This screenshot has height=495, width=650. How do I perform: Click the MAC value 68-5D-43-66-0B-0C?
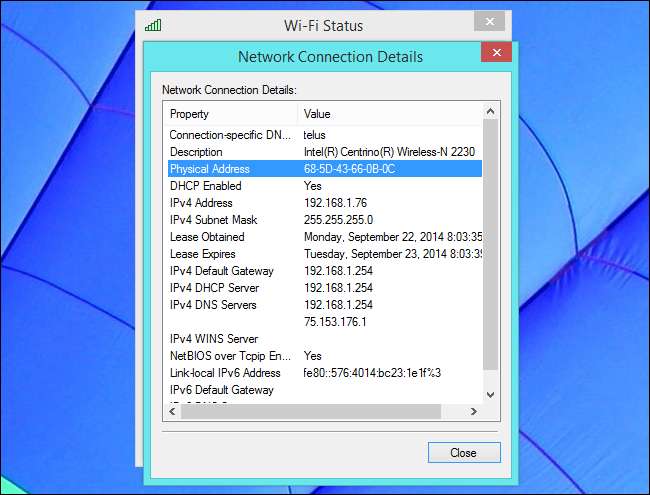tap(349, 169)
